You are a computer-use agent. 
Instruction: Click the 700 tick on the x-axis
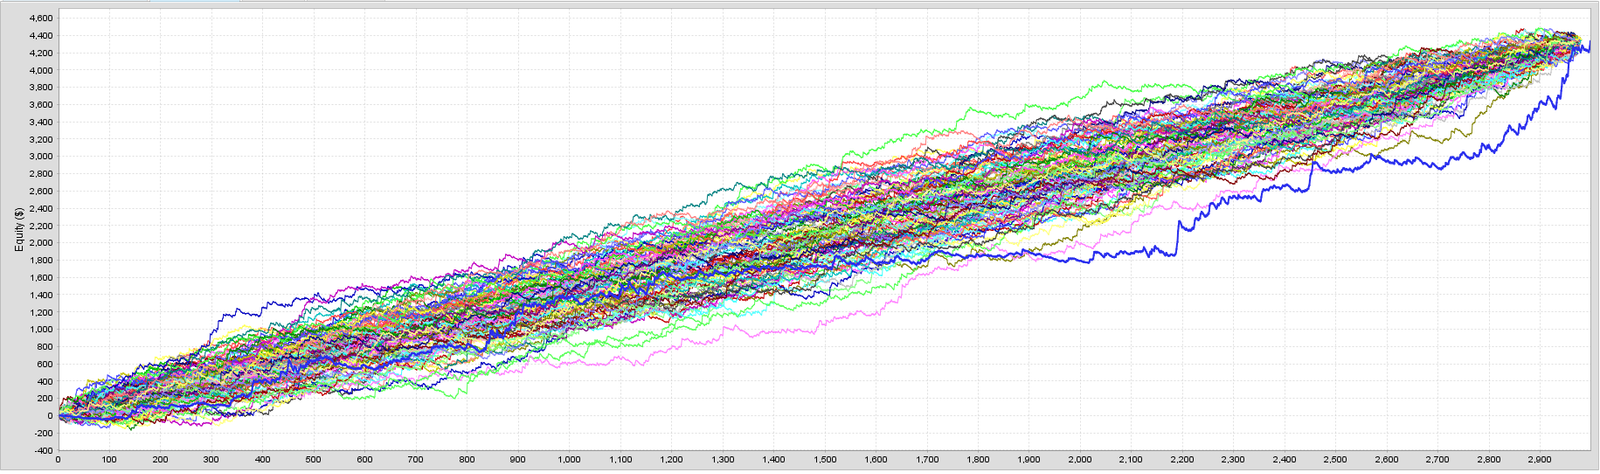(x=415, y=460)
